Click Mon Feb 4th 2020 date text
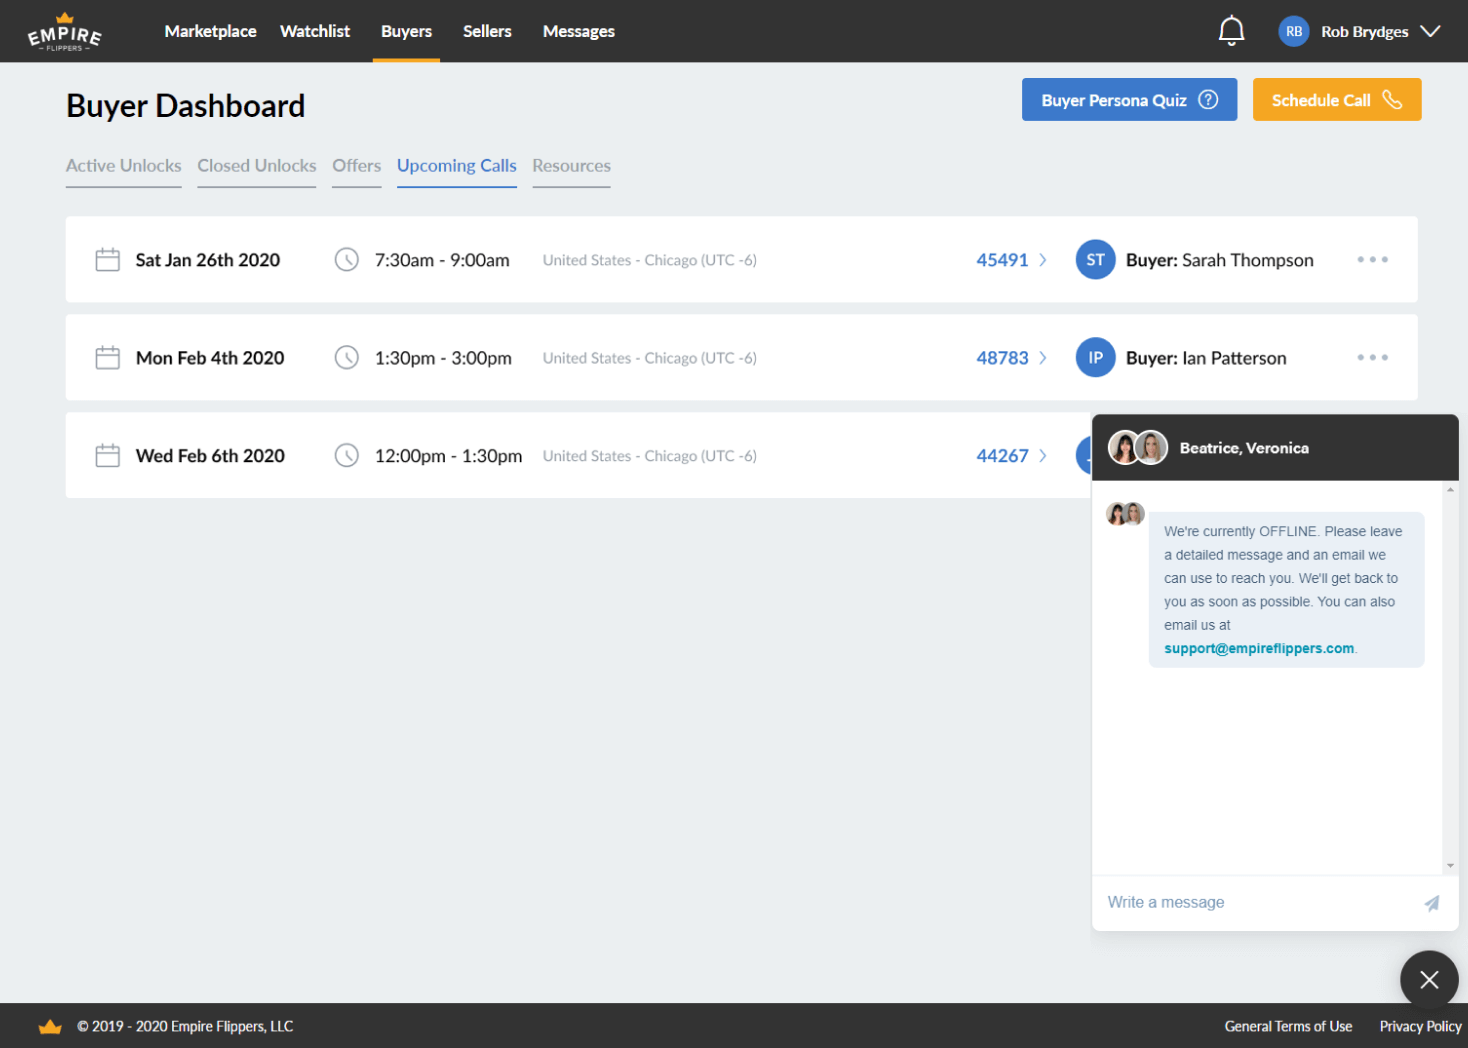 coord(210,358)
